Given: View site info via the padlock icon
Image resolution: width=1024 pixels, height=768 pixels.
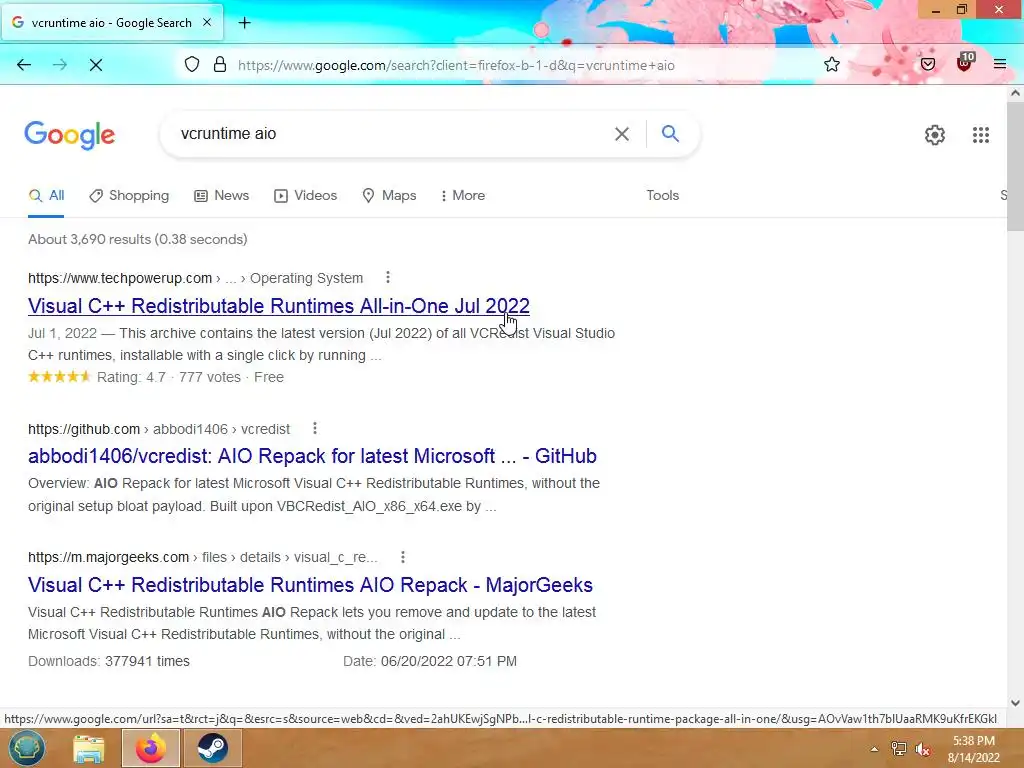Looking at the screenshot, I should point(220,65).
